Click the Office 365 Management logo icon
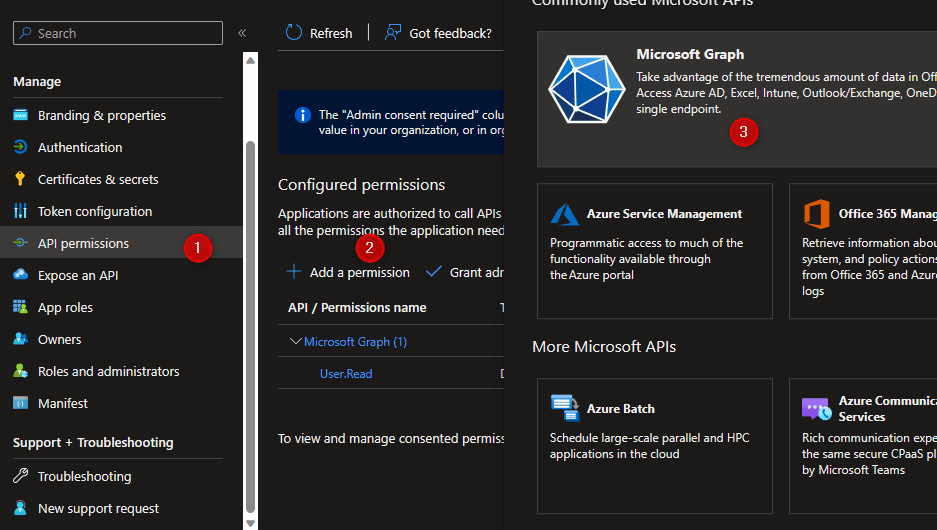The width and height of the screenshot is (937, 530). [816, 214]
